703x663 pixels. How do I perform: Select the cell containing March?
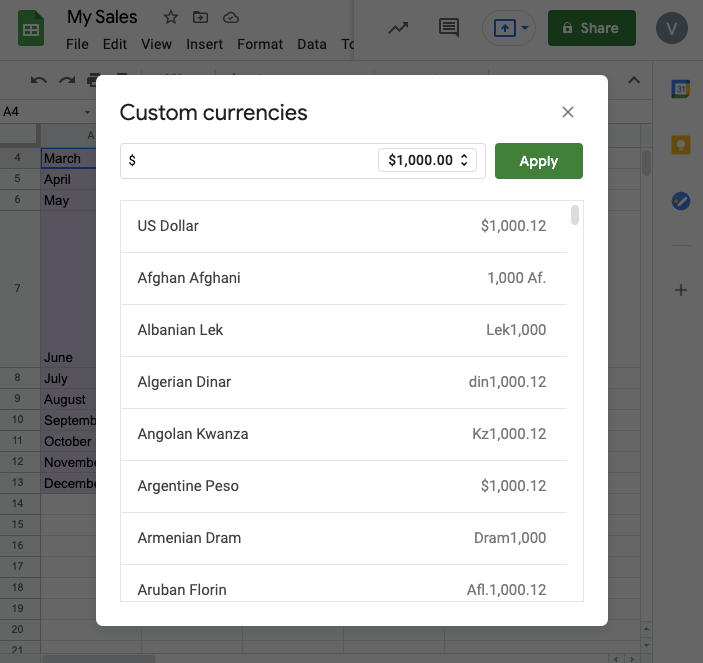point(69,158)
